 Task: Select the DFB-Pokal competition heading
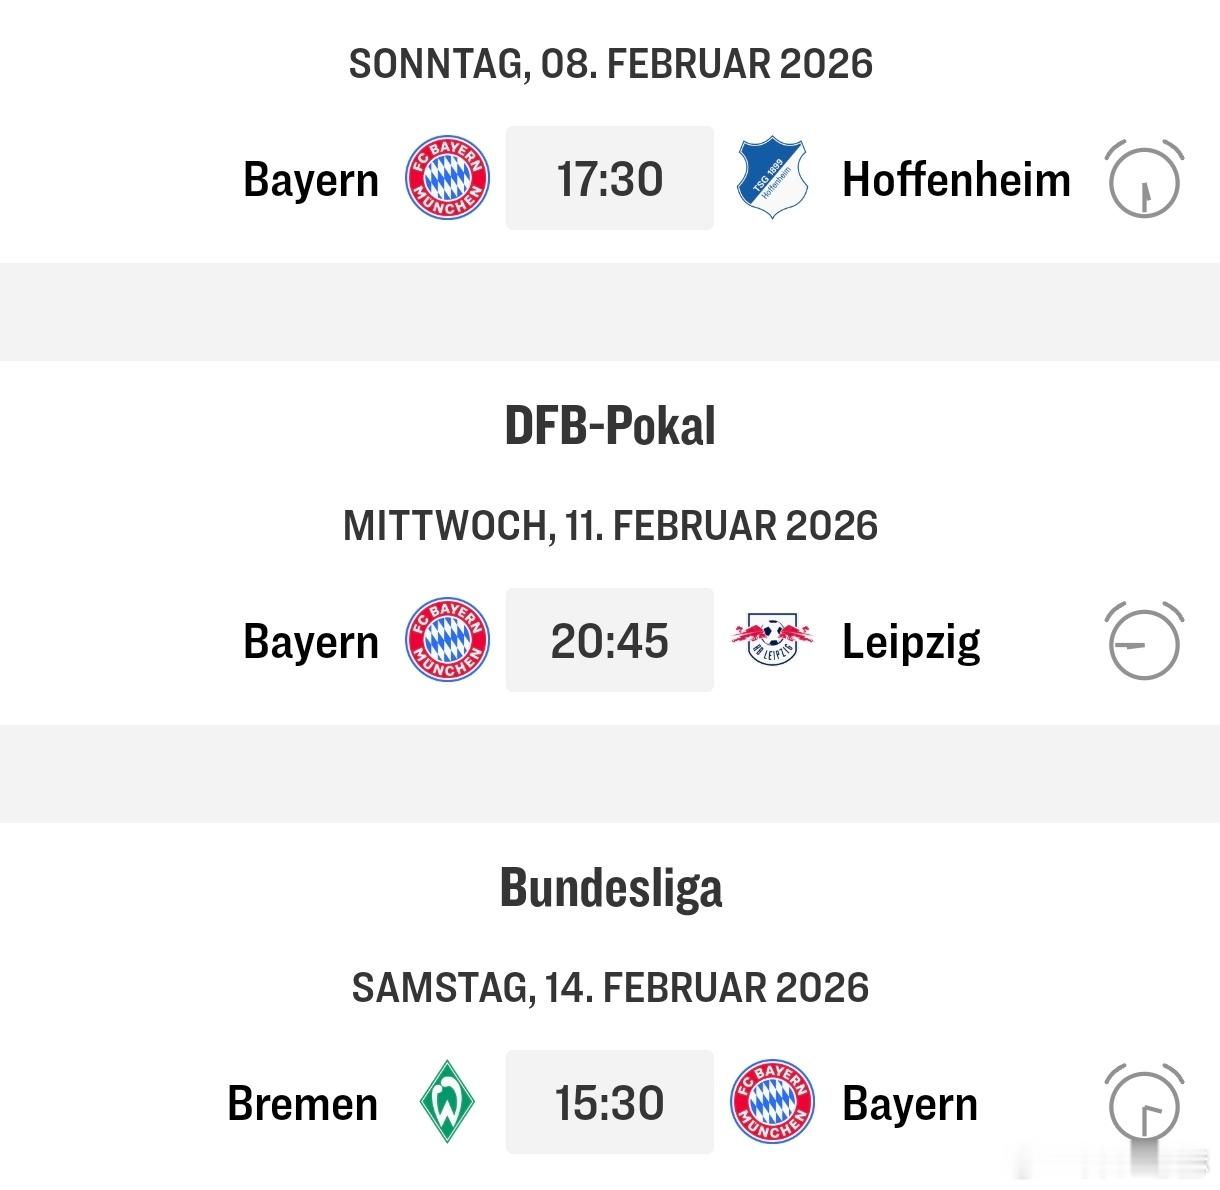(x=610, y=426)
